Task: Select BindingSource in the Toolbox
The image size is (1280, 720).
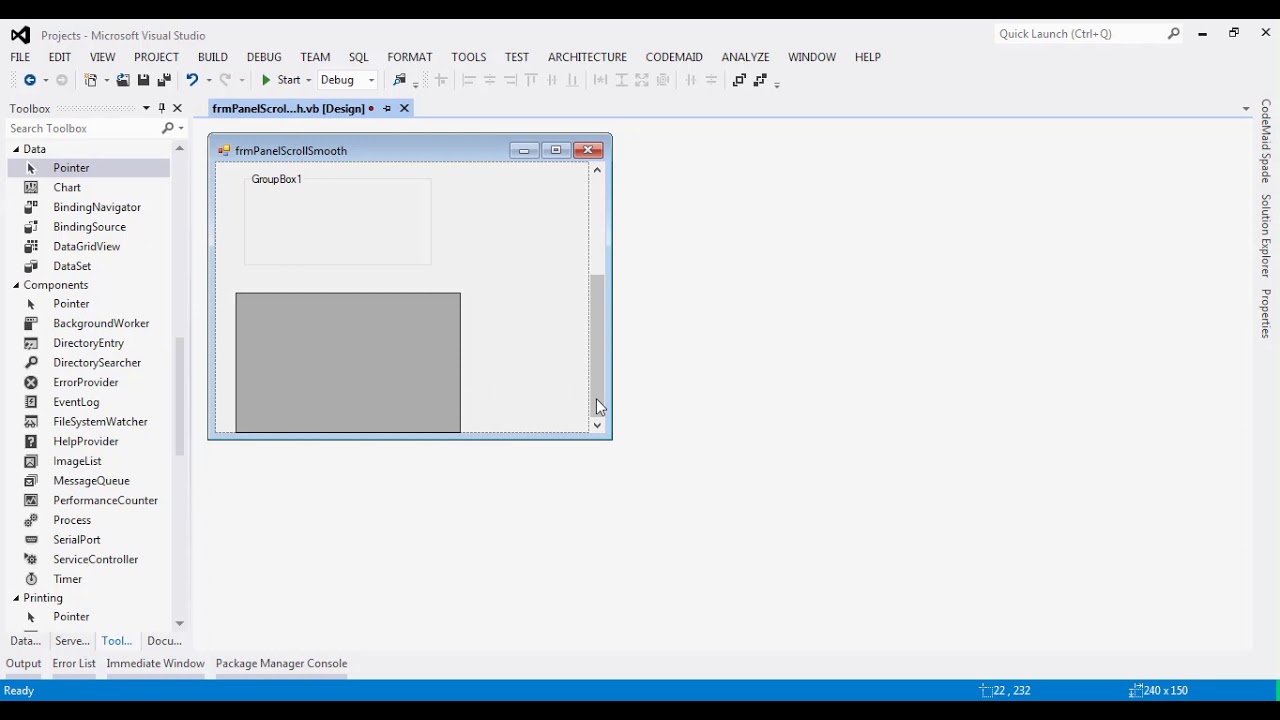Action: pos(89,227)
